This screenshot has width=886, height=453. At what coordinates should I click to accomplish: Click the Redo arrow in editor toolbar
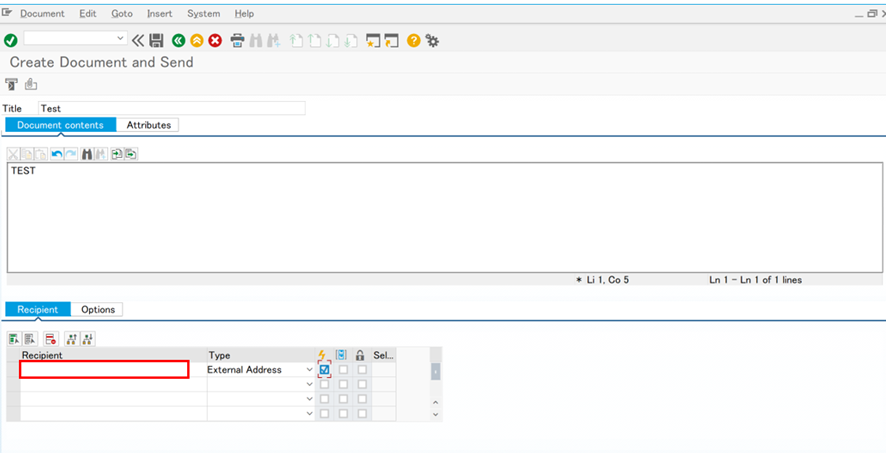point(71,154)
